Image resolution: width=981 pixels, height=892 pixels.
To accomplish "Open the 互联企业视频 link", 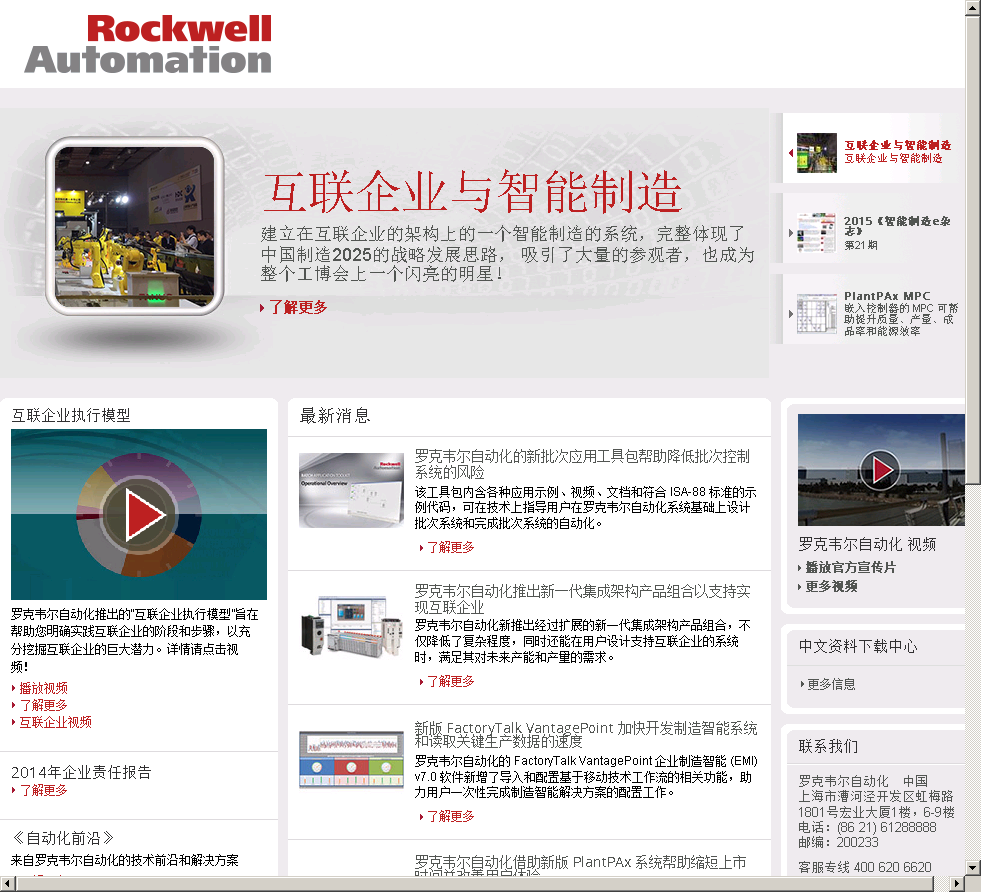I will (x=55, y=722).
